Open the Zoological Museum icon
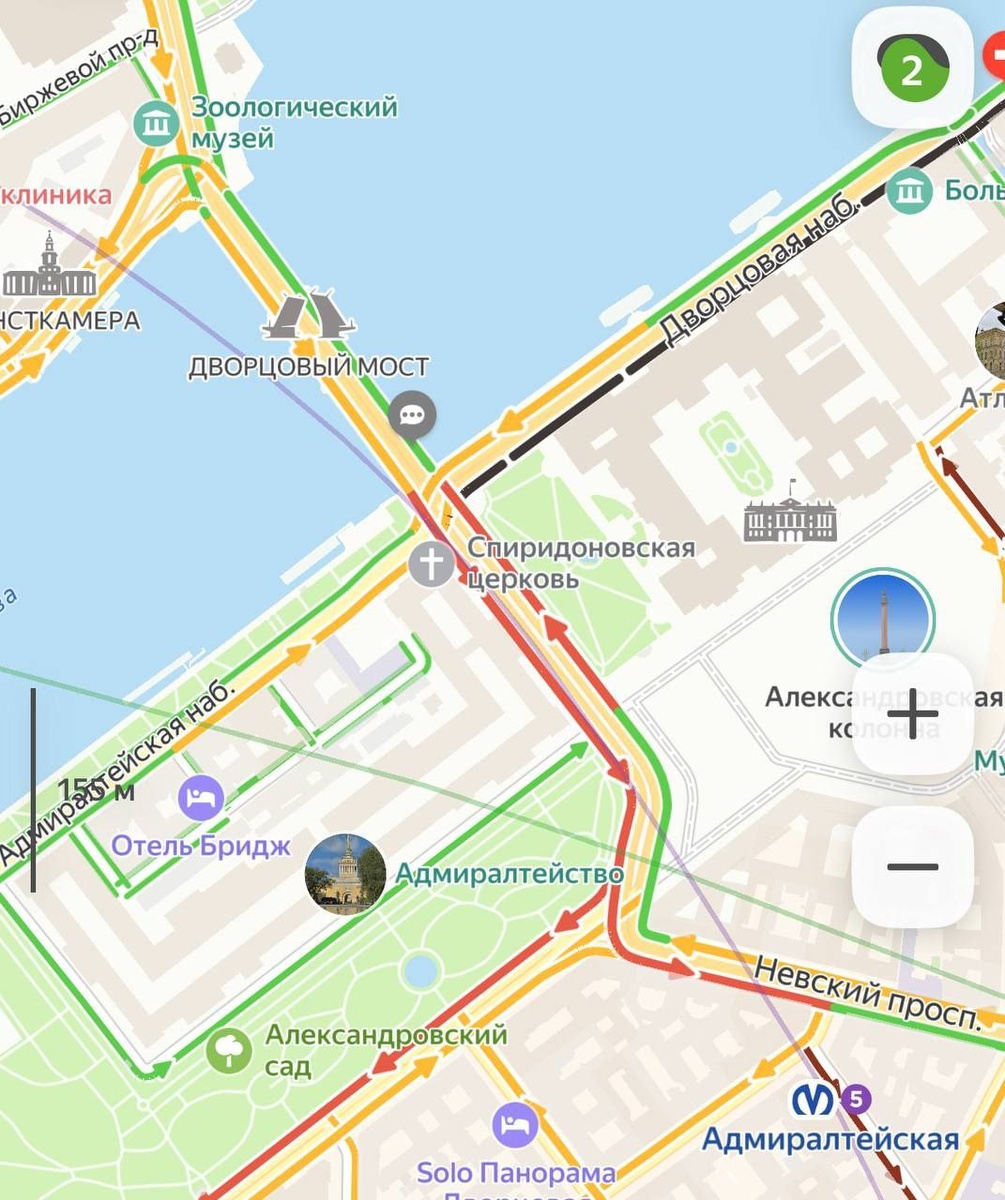This screenshot has width=1005, height=1200. (x=157, y=123)
